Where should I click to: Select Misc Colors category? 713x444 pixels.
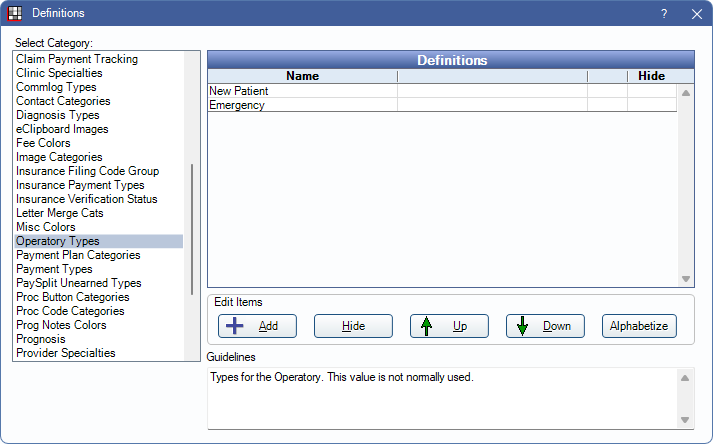pyautogui.click(x=45, y=227)
